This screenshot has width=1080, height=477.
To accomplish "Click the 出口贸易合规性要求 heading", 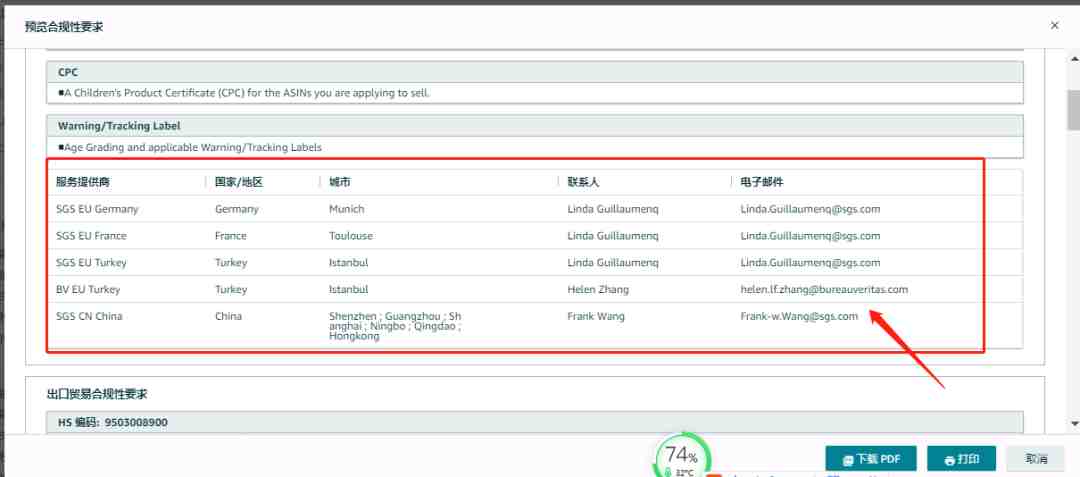I will pyautogui.click(x=97, y=394).
